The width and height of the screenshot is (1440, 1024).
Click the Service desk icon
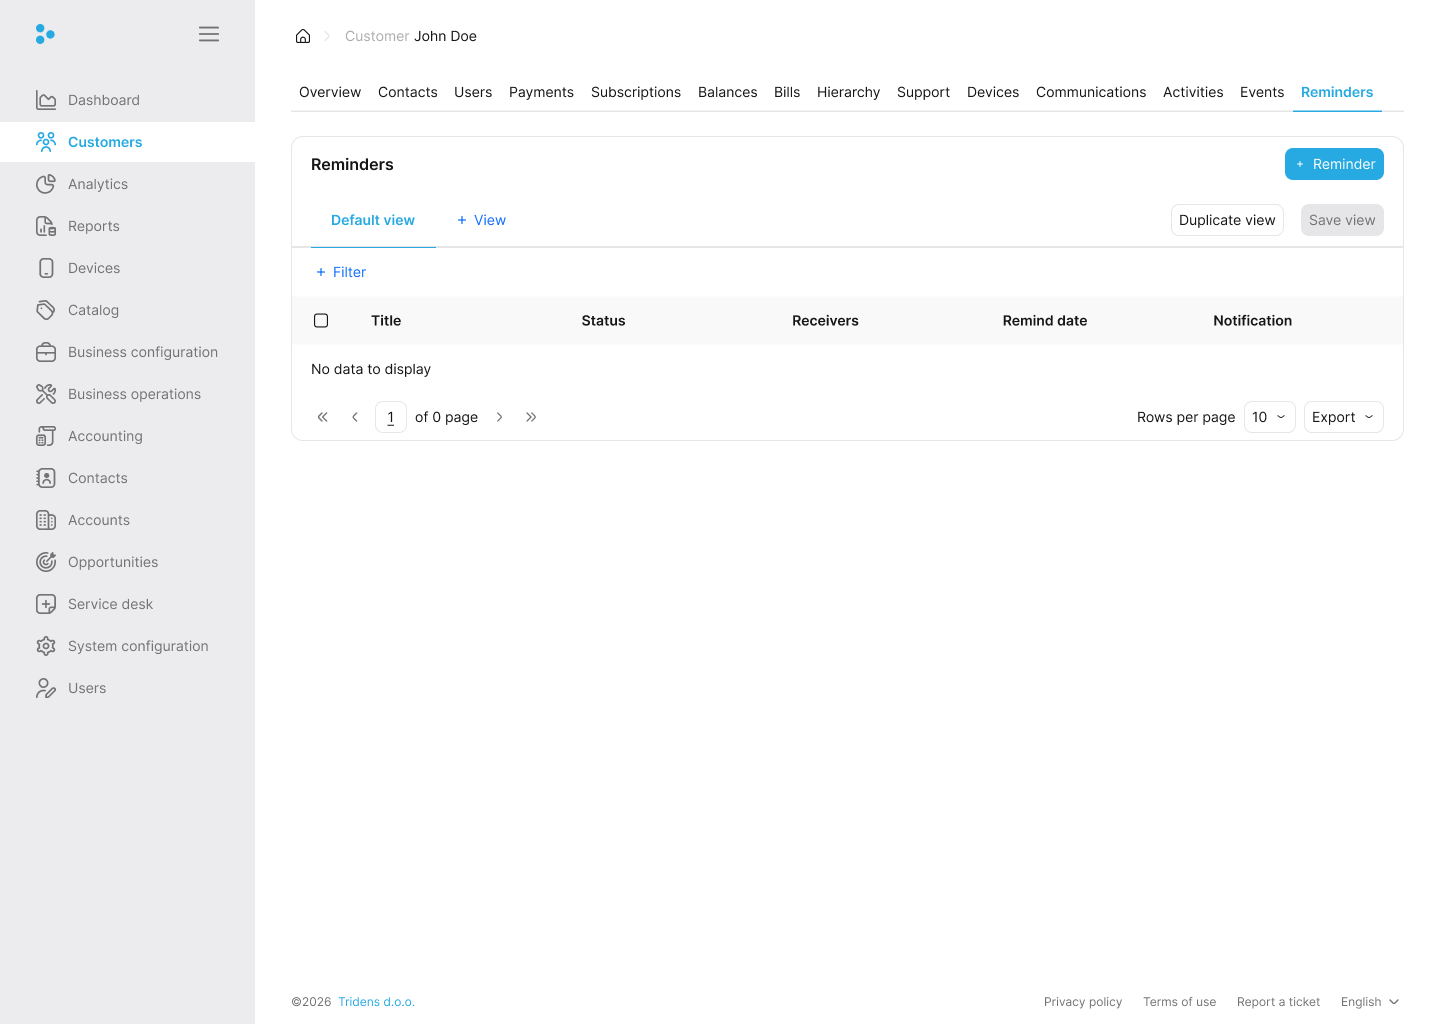coord(46,604)
